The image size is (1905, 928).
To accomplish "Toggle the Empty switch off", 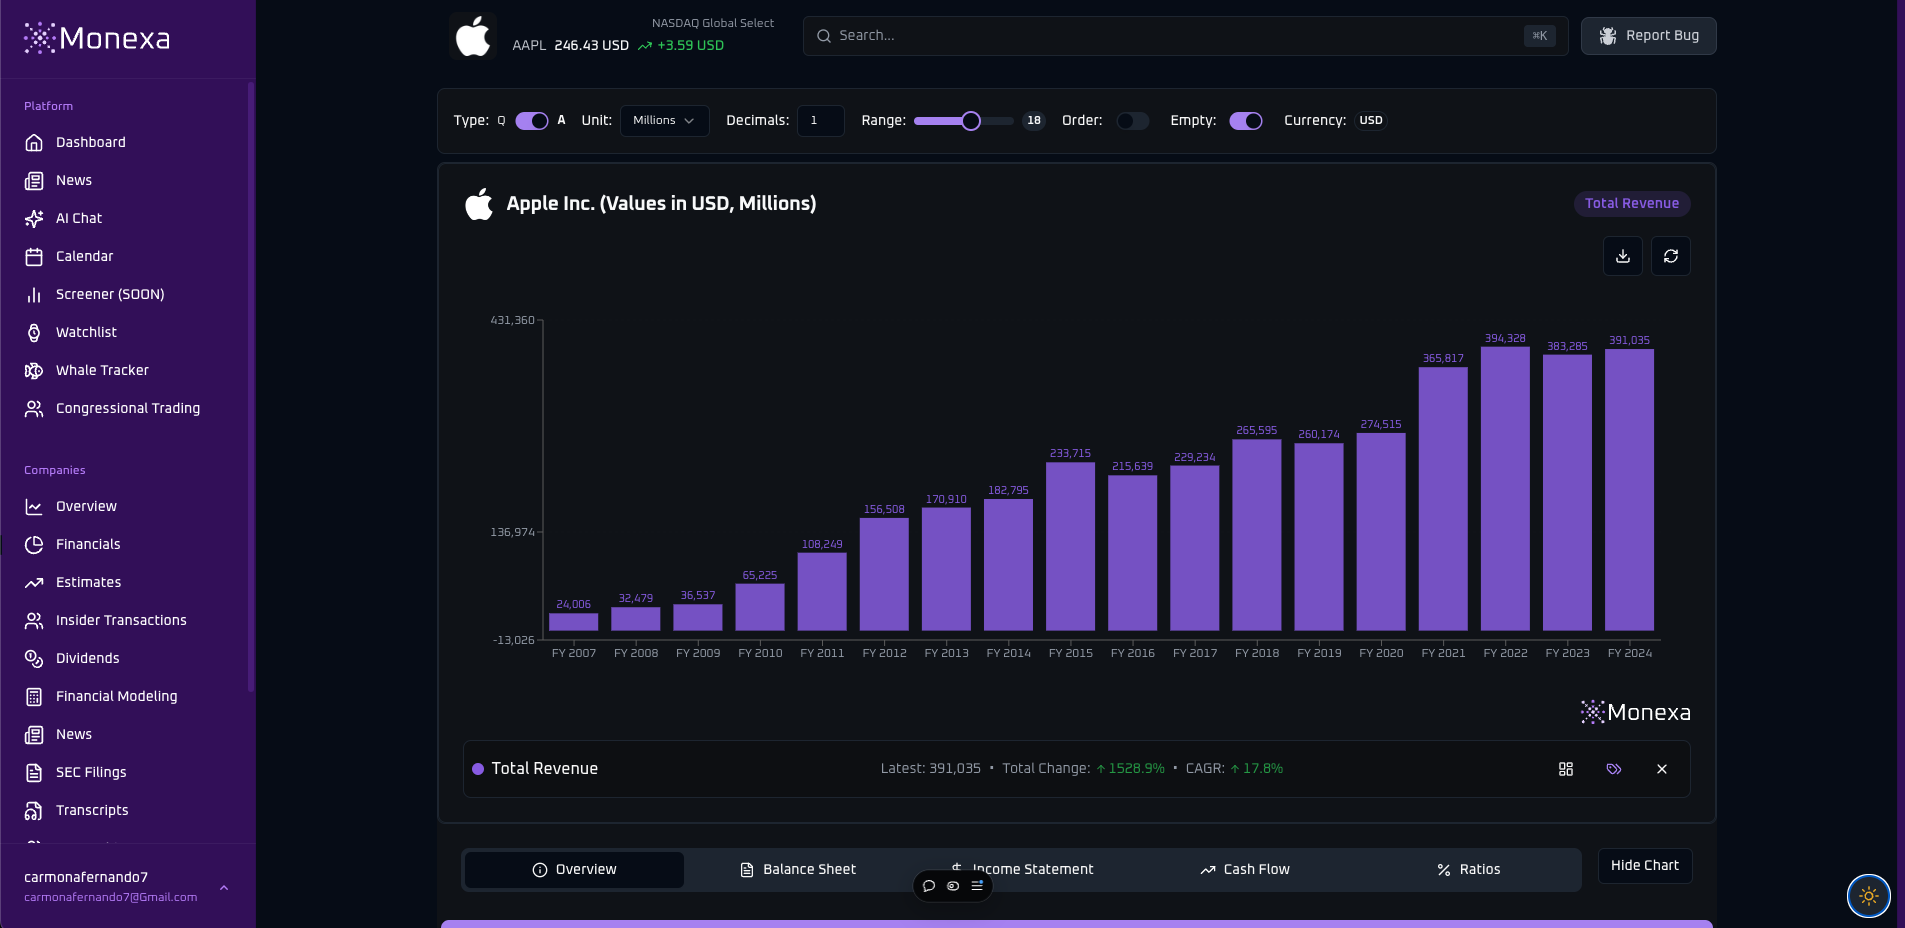I will pos(1246,121).
